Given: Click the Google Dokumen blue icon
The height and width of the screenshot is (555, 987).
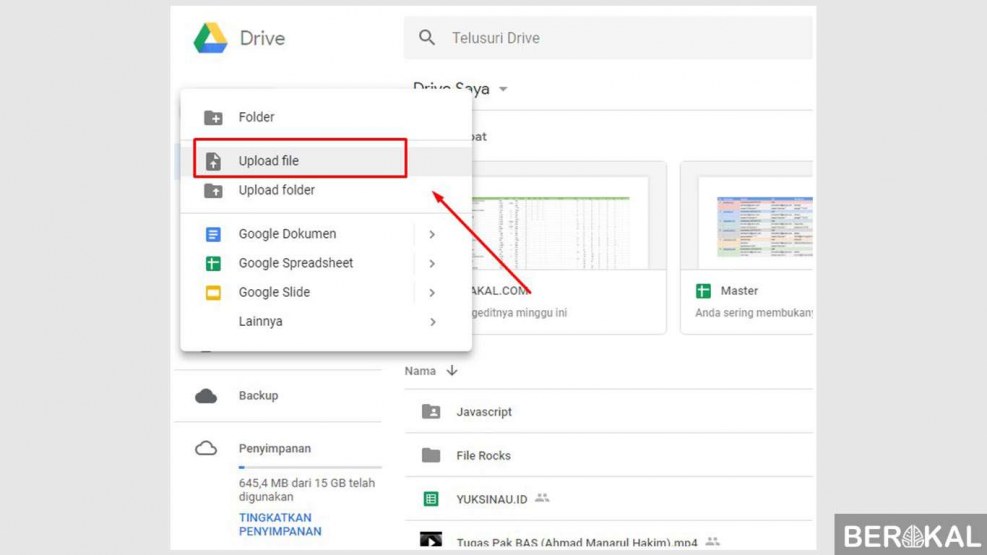Looking at the screenshot, I should [213, 234].
